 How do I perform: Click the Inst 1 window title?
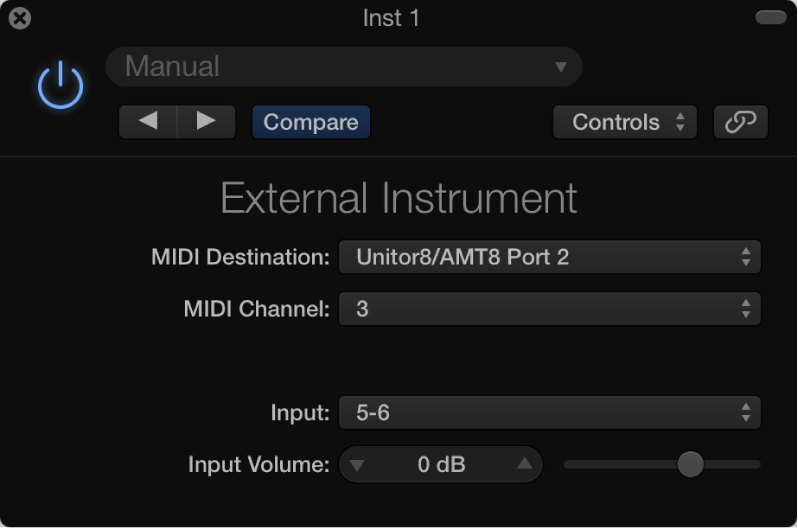391,18
